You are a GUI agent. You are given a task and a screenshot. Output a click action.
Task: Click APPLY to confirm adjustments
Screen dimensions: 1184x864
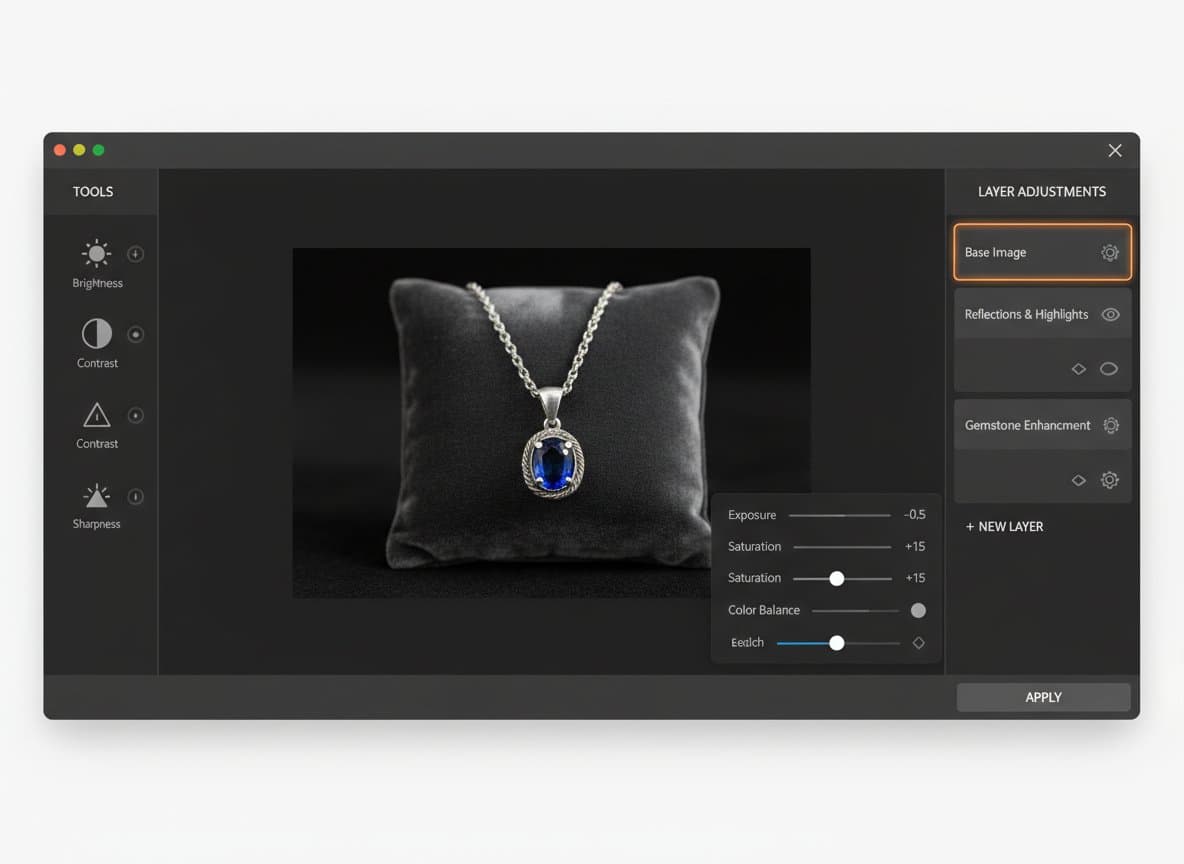1043,697
